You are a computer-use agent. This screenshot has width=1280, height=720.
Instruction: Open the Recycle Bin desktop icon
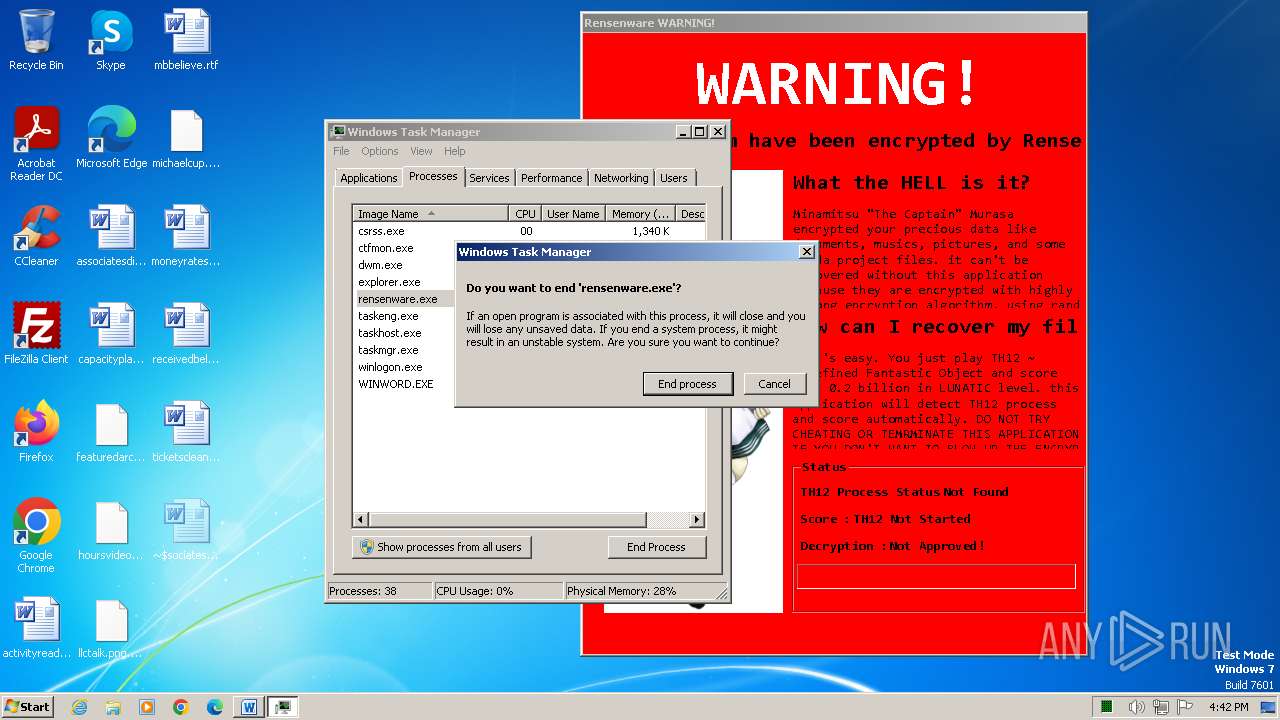[x=36, y=40]
